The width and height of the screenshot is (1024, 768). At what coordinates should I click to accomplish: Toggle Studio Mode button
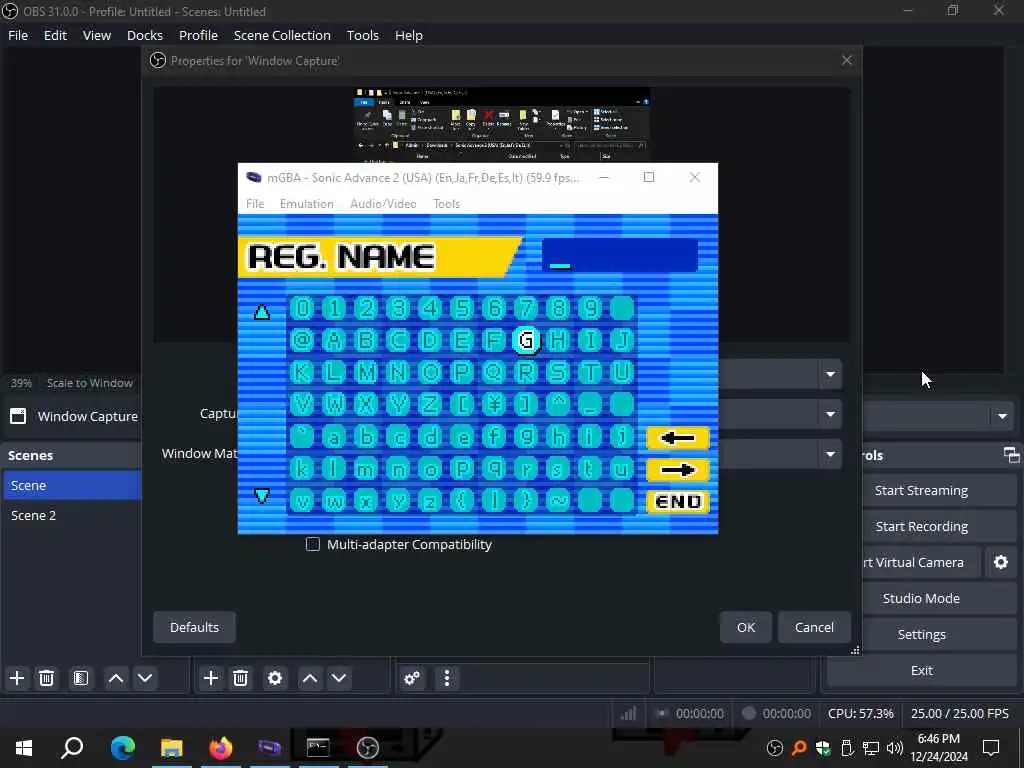tap(921, 598)
